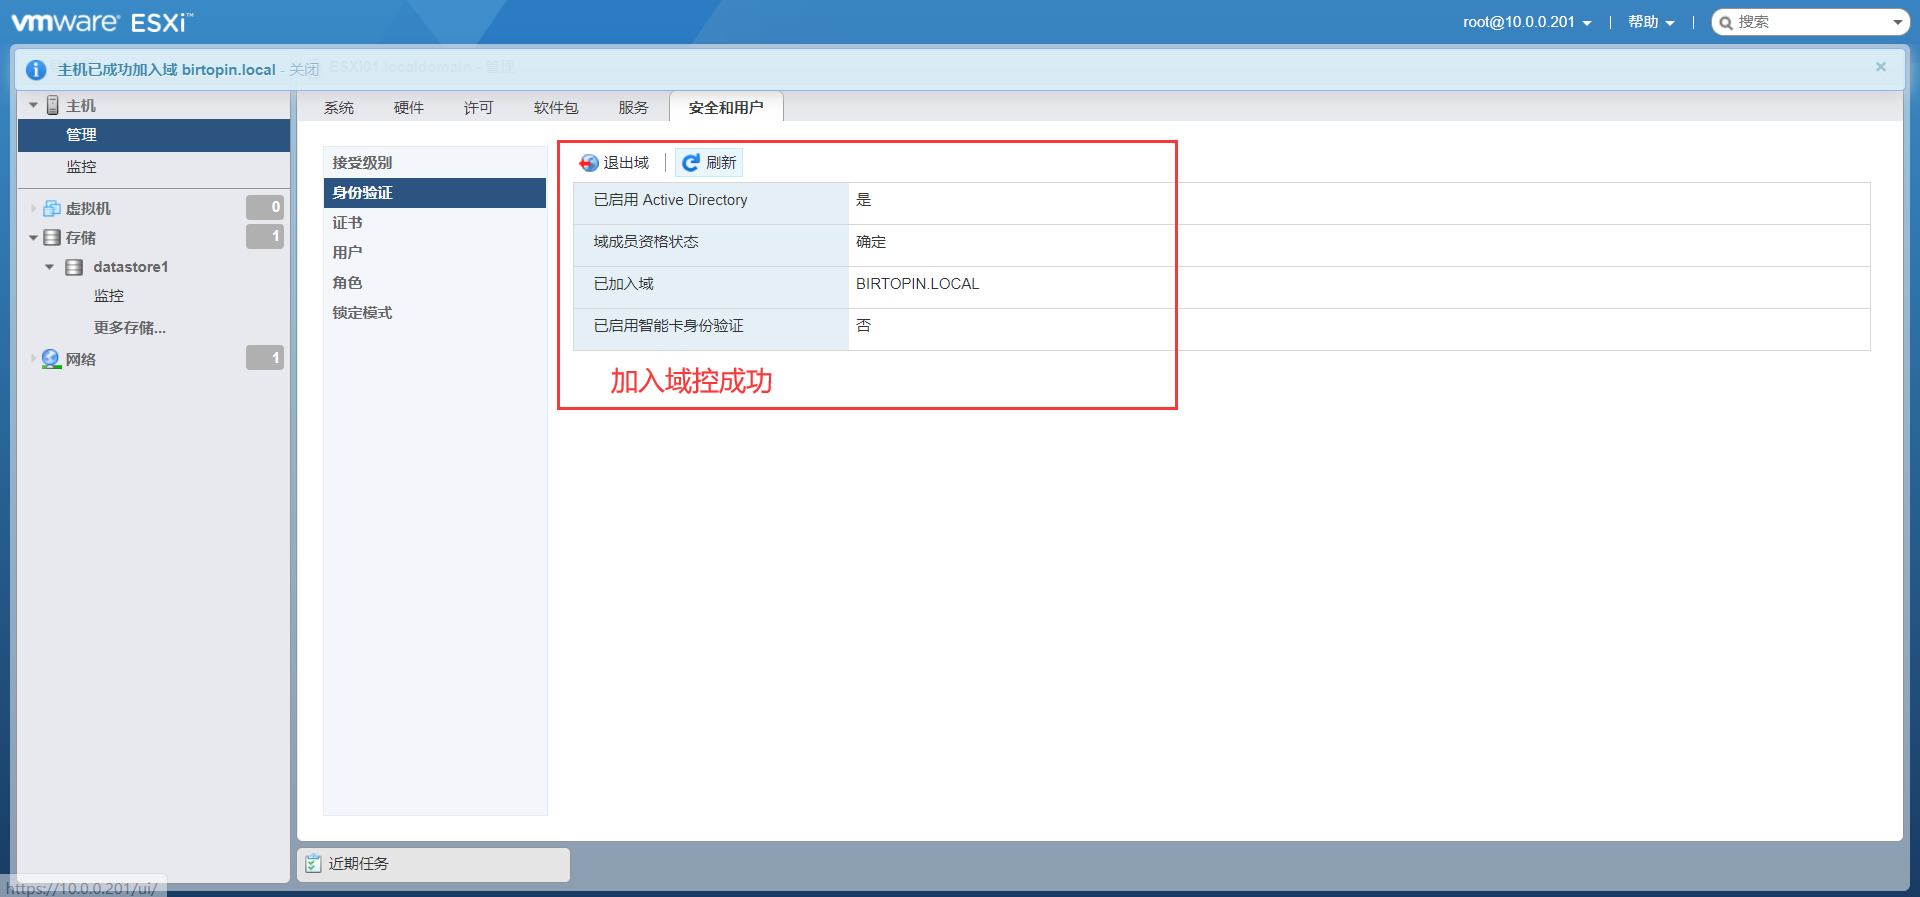Switch to the 许可 tab
1920x897 pixels.
478,107
